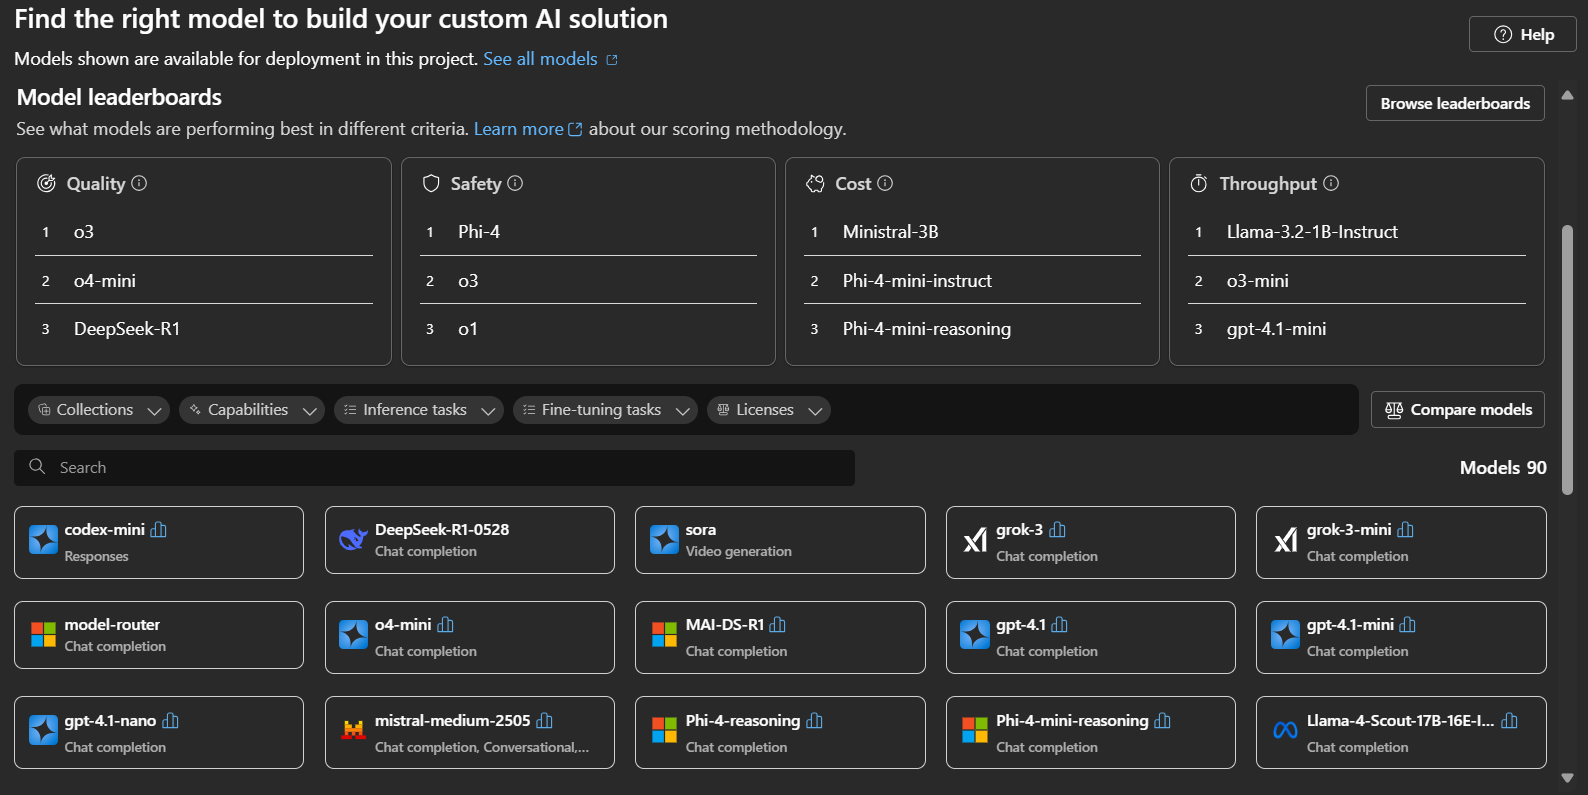
Task: Click the Safety info icon
Action: point(515,183)
